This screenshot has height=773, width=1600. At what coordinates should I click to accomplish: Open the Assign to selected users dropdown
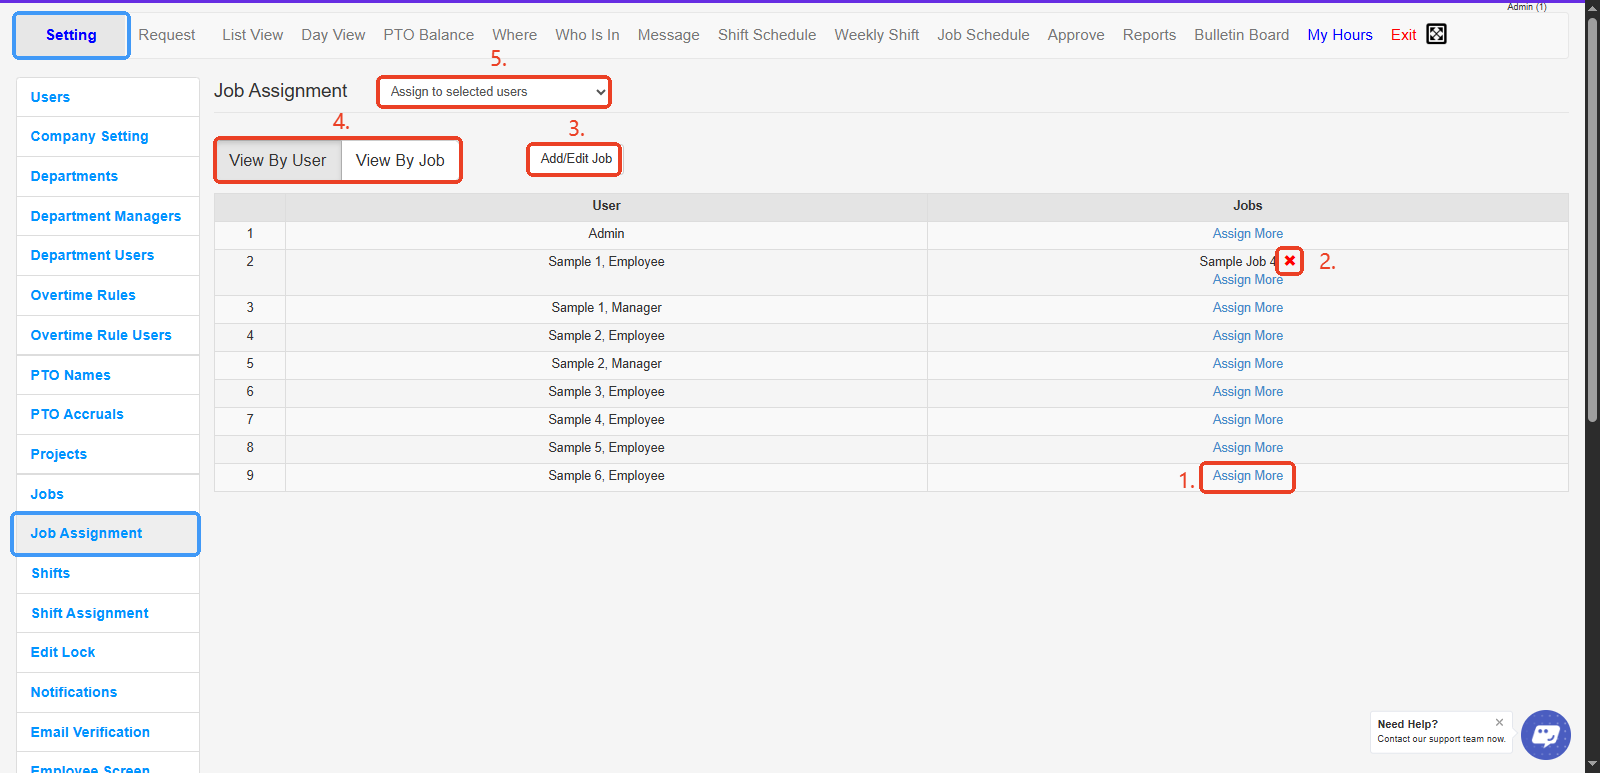coord(494,92)
